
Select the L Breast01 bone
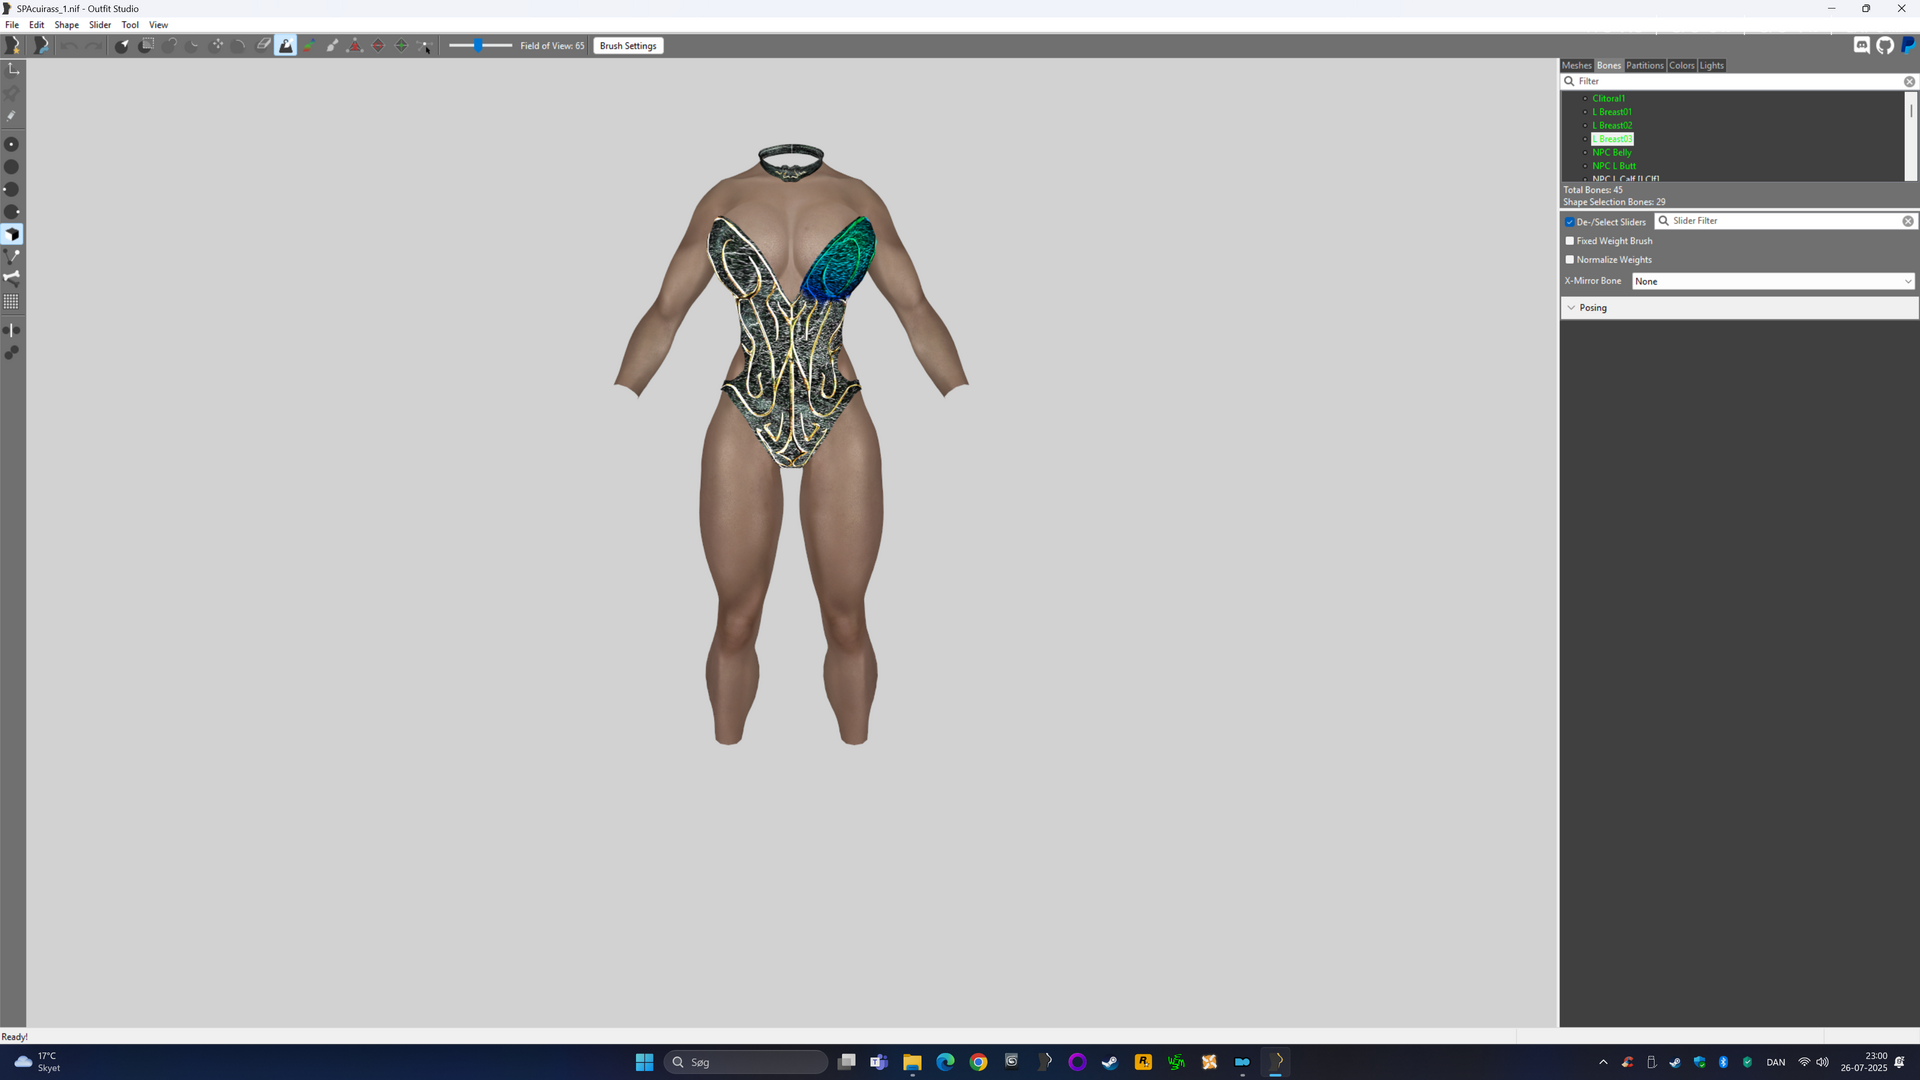[x=1612, y=112]
